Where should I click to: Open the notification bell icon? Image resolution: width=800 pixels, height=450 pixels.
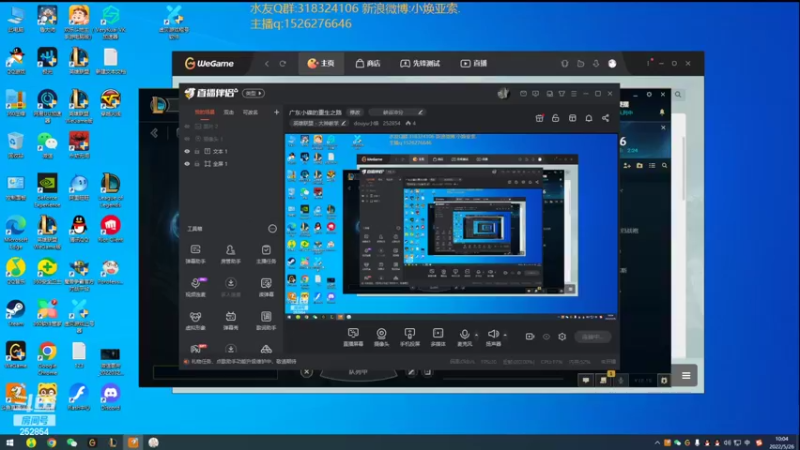coord(589,118)
